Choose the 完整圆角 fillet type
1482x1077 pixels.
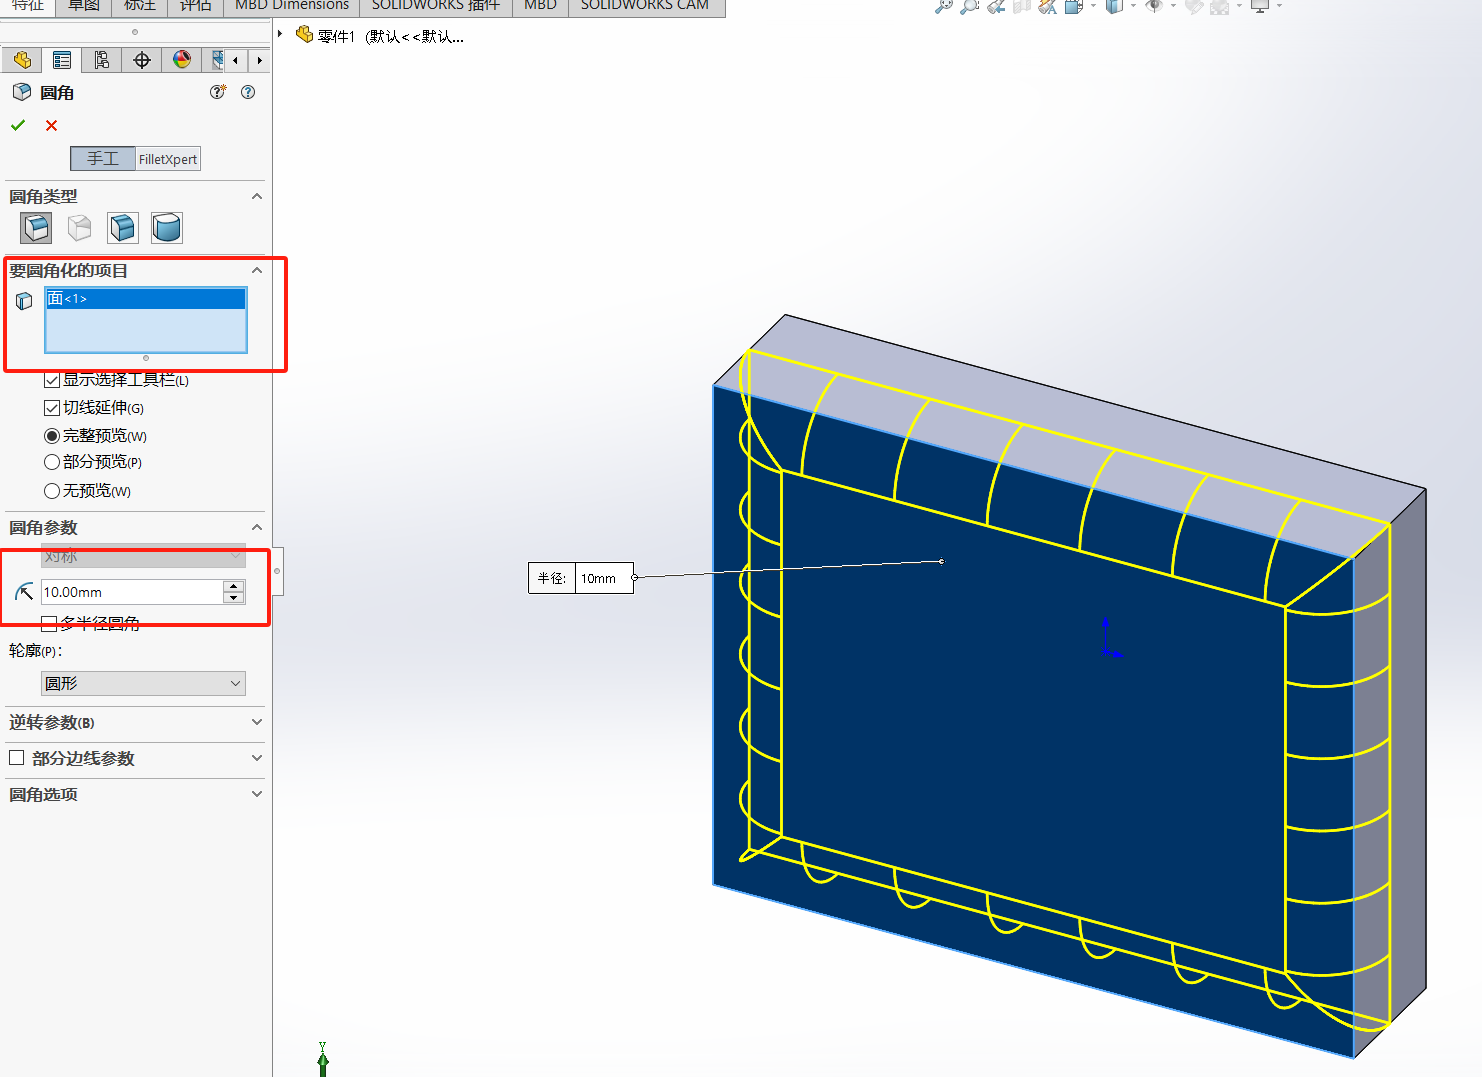pyautogui.click(x=166, y=227)
